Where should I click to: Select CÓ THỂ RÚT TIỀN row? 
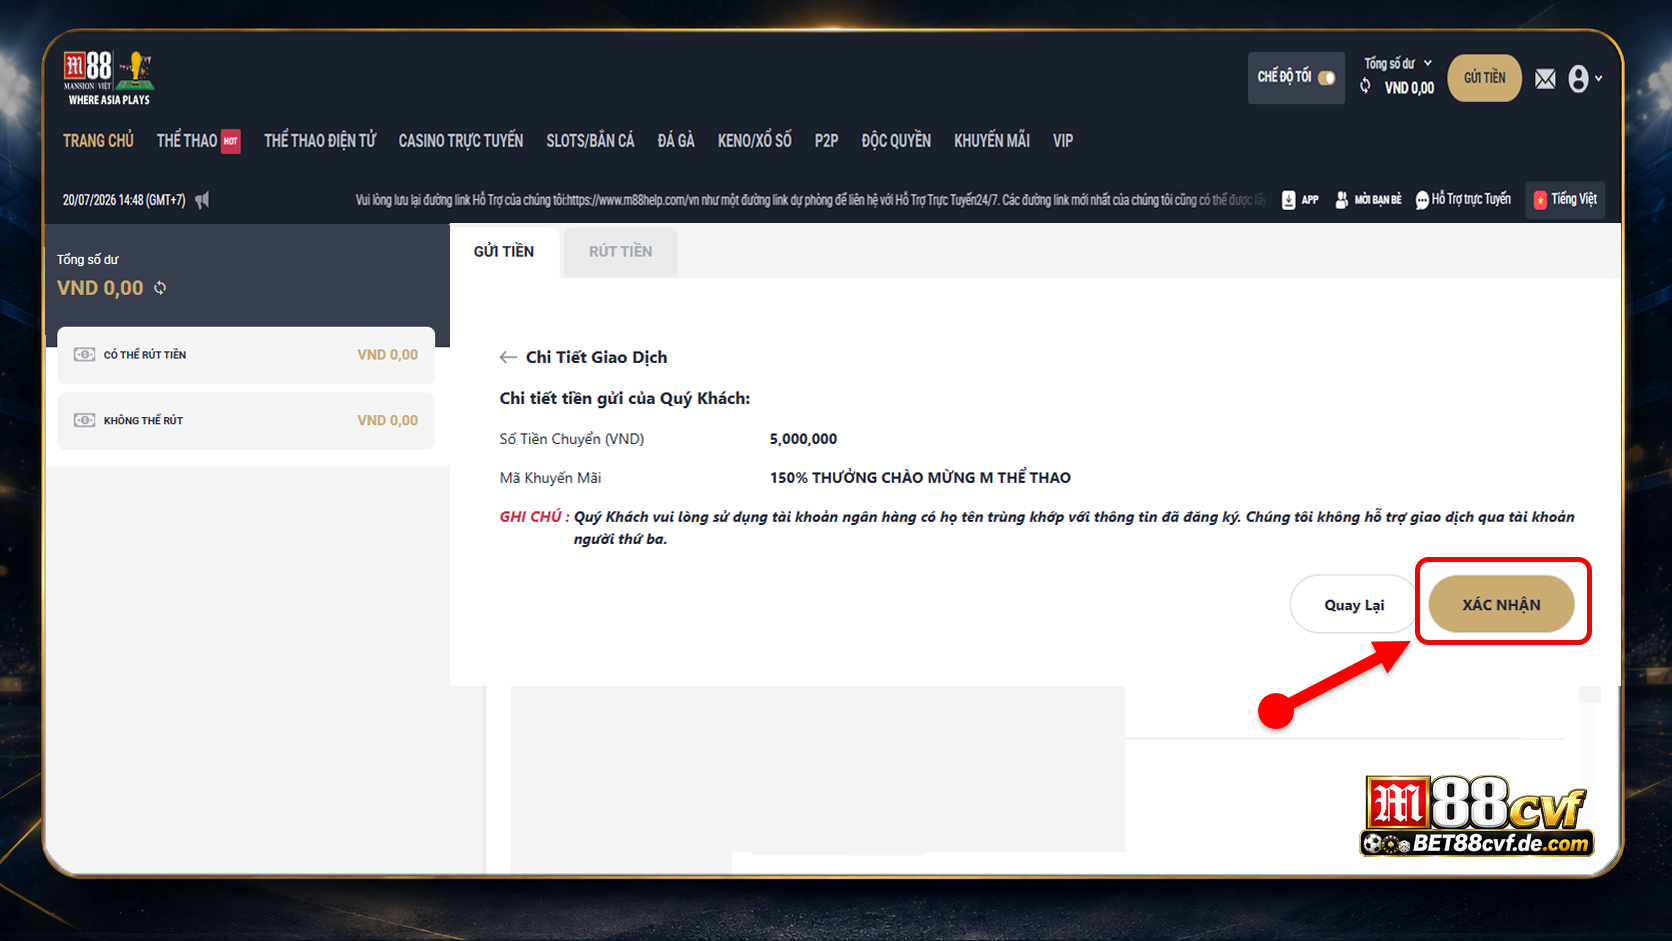point(246,355)
